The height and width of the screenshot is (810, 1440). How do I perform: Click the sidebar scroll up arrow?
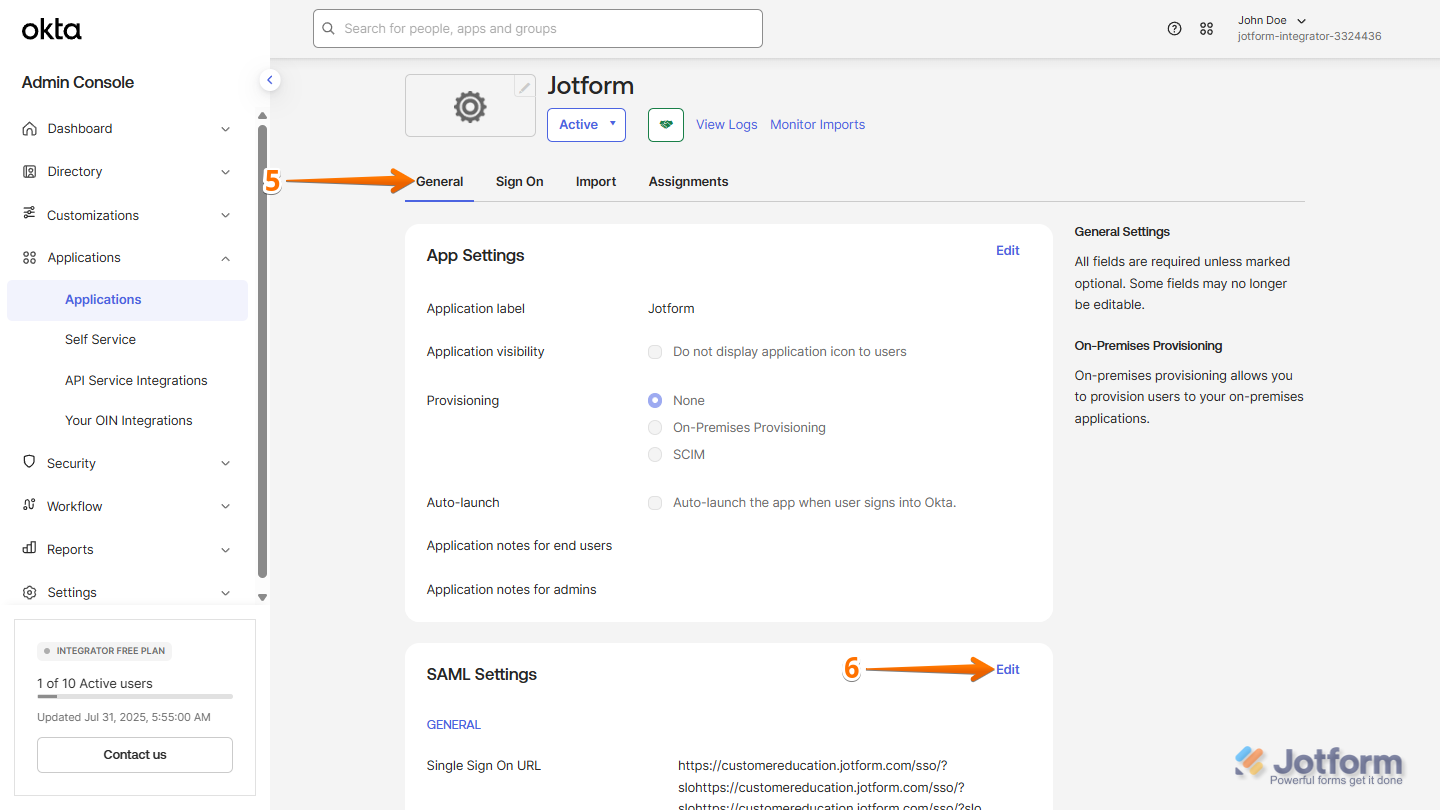[x=262, y=116]
